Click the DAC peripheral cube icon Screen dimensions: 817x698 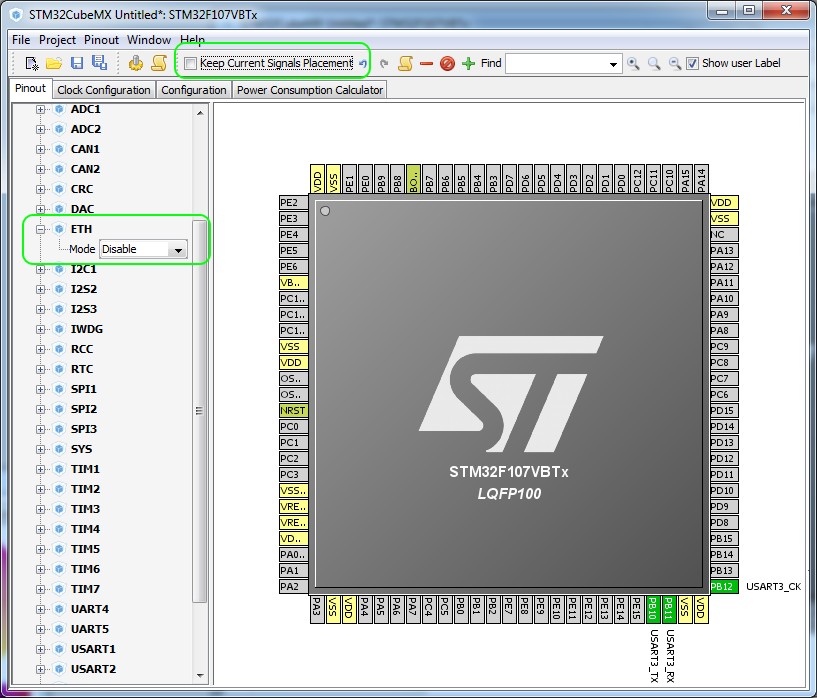pyautogui.click(x=59, y=209)
